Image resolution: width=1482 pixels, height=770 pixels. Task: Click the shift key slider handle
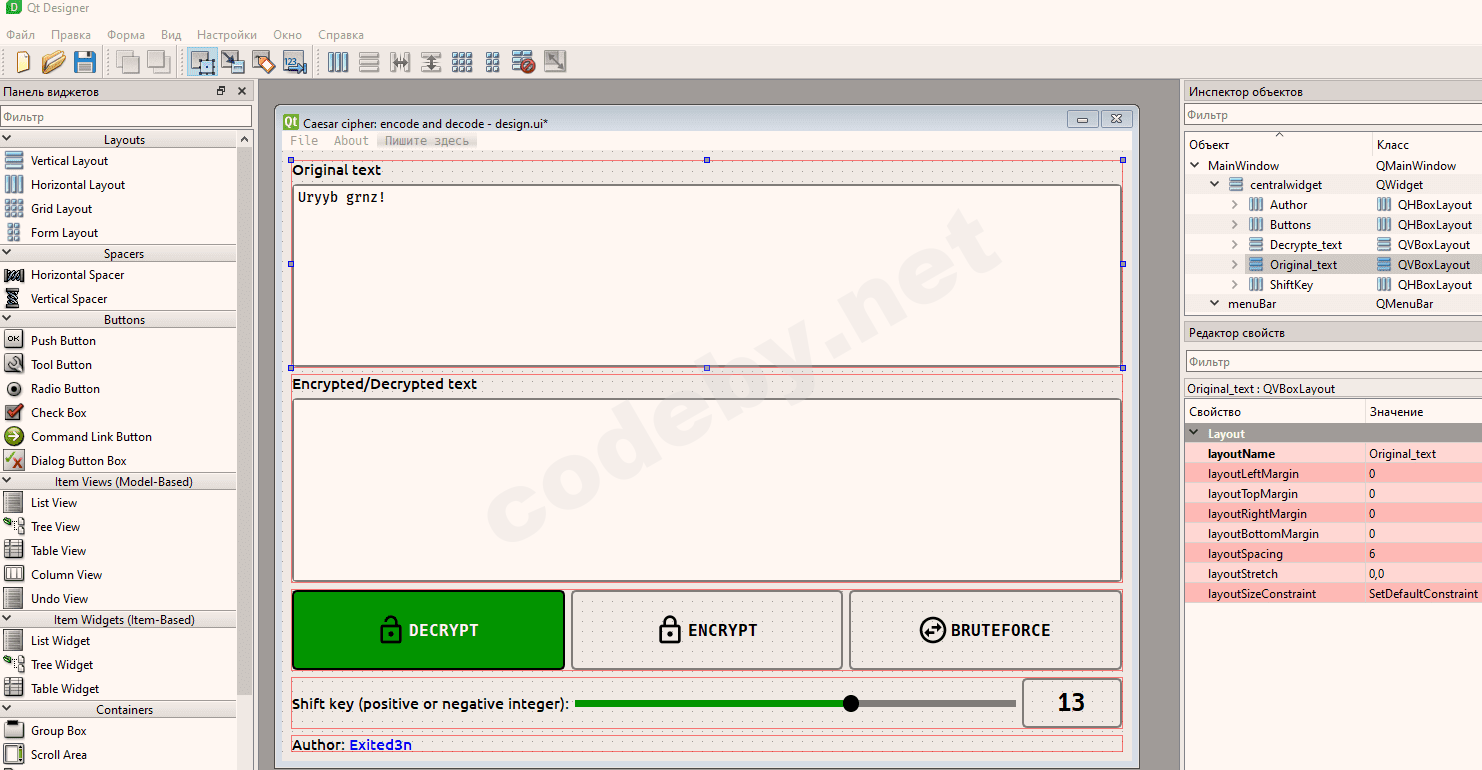(851, 704)
